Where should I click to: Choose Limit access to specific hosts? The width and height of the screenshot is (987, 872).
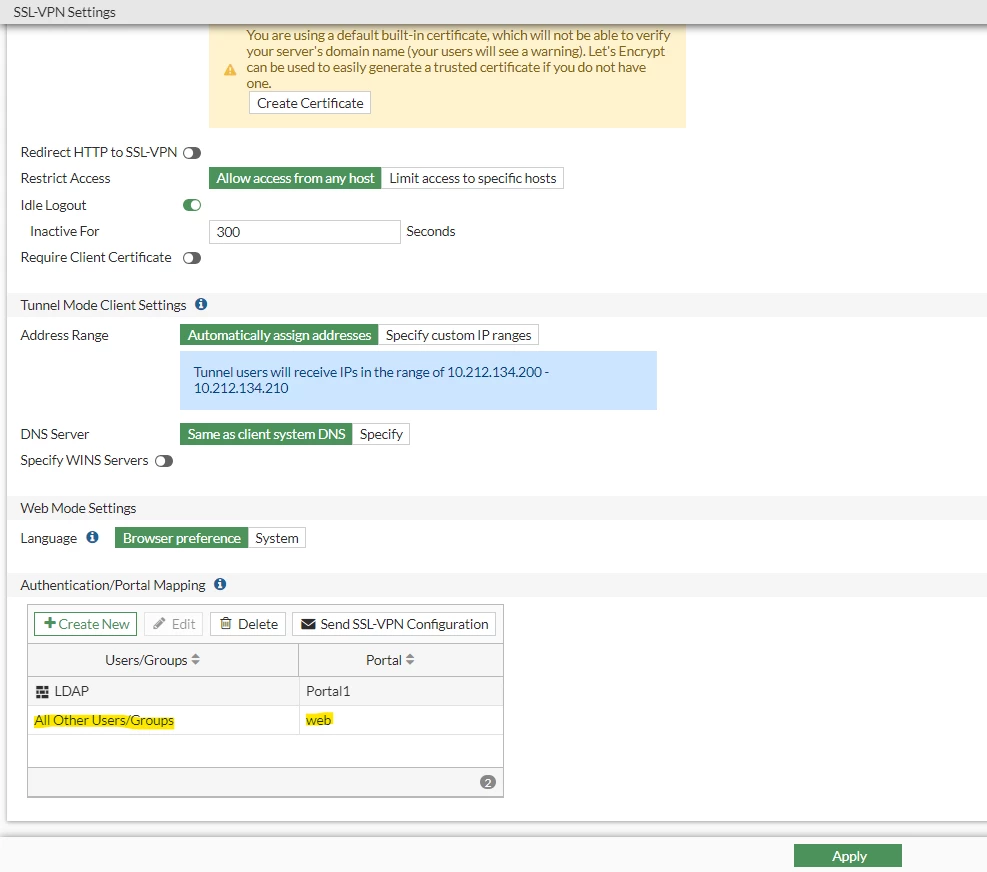pos(473,178)
